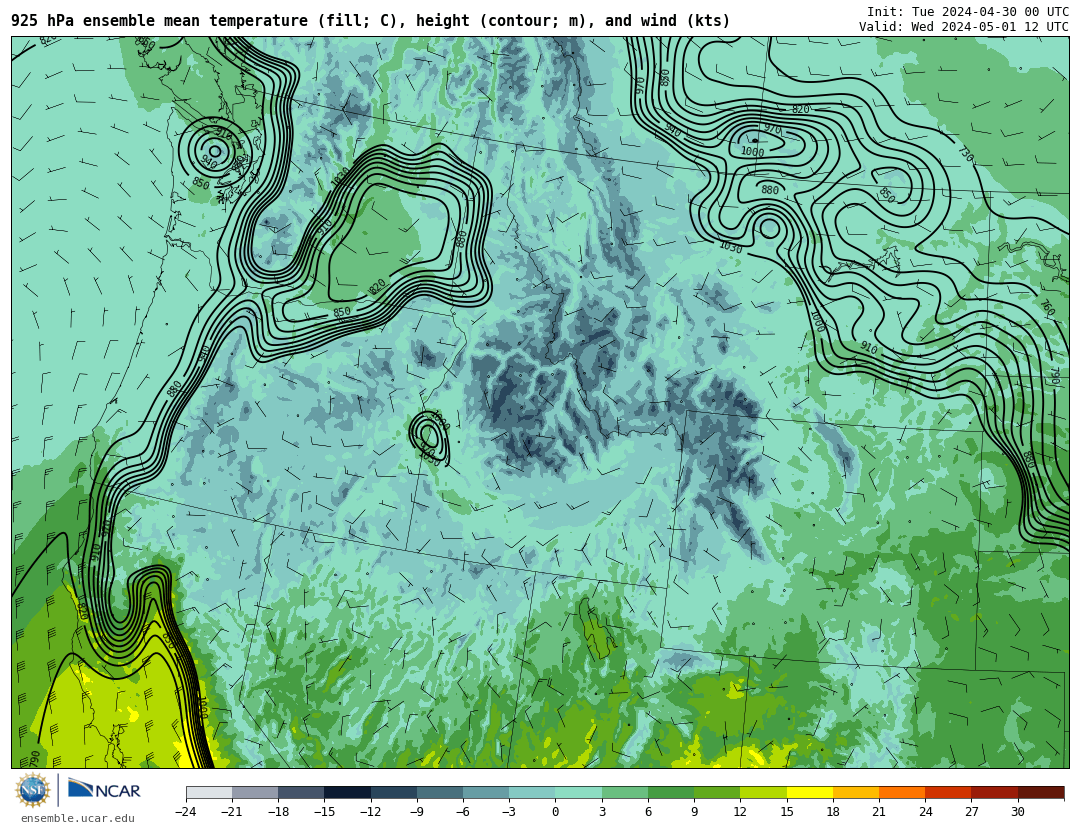Pick the lime swatch between 12 and 15
The height and width of the screenshot is (831, 1080).
[763, 792]
